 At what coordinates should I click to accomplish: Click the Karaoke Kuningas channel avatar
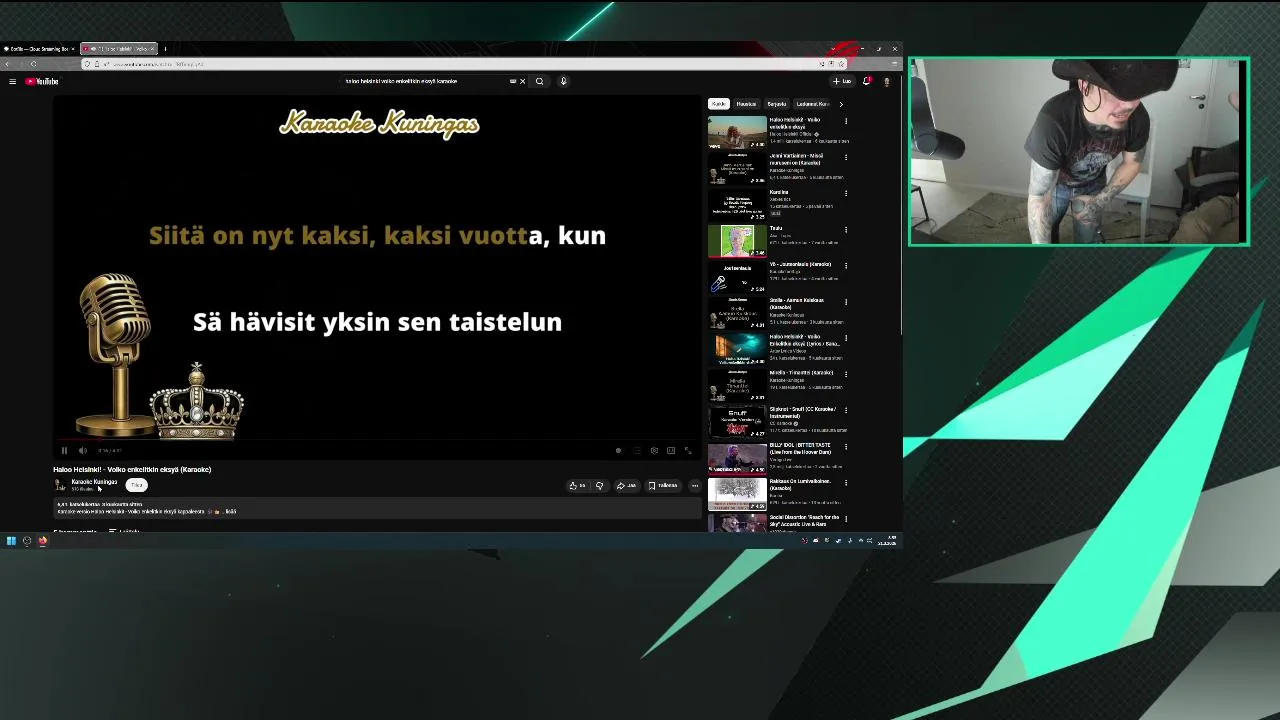click(60, 485)
